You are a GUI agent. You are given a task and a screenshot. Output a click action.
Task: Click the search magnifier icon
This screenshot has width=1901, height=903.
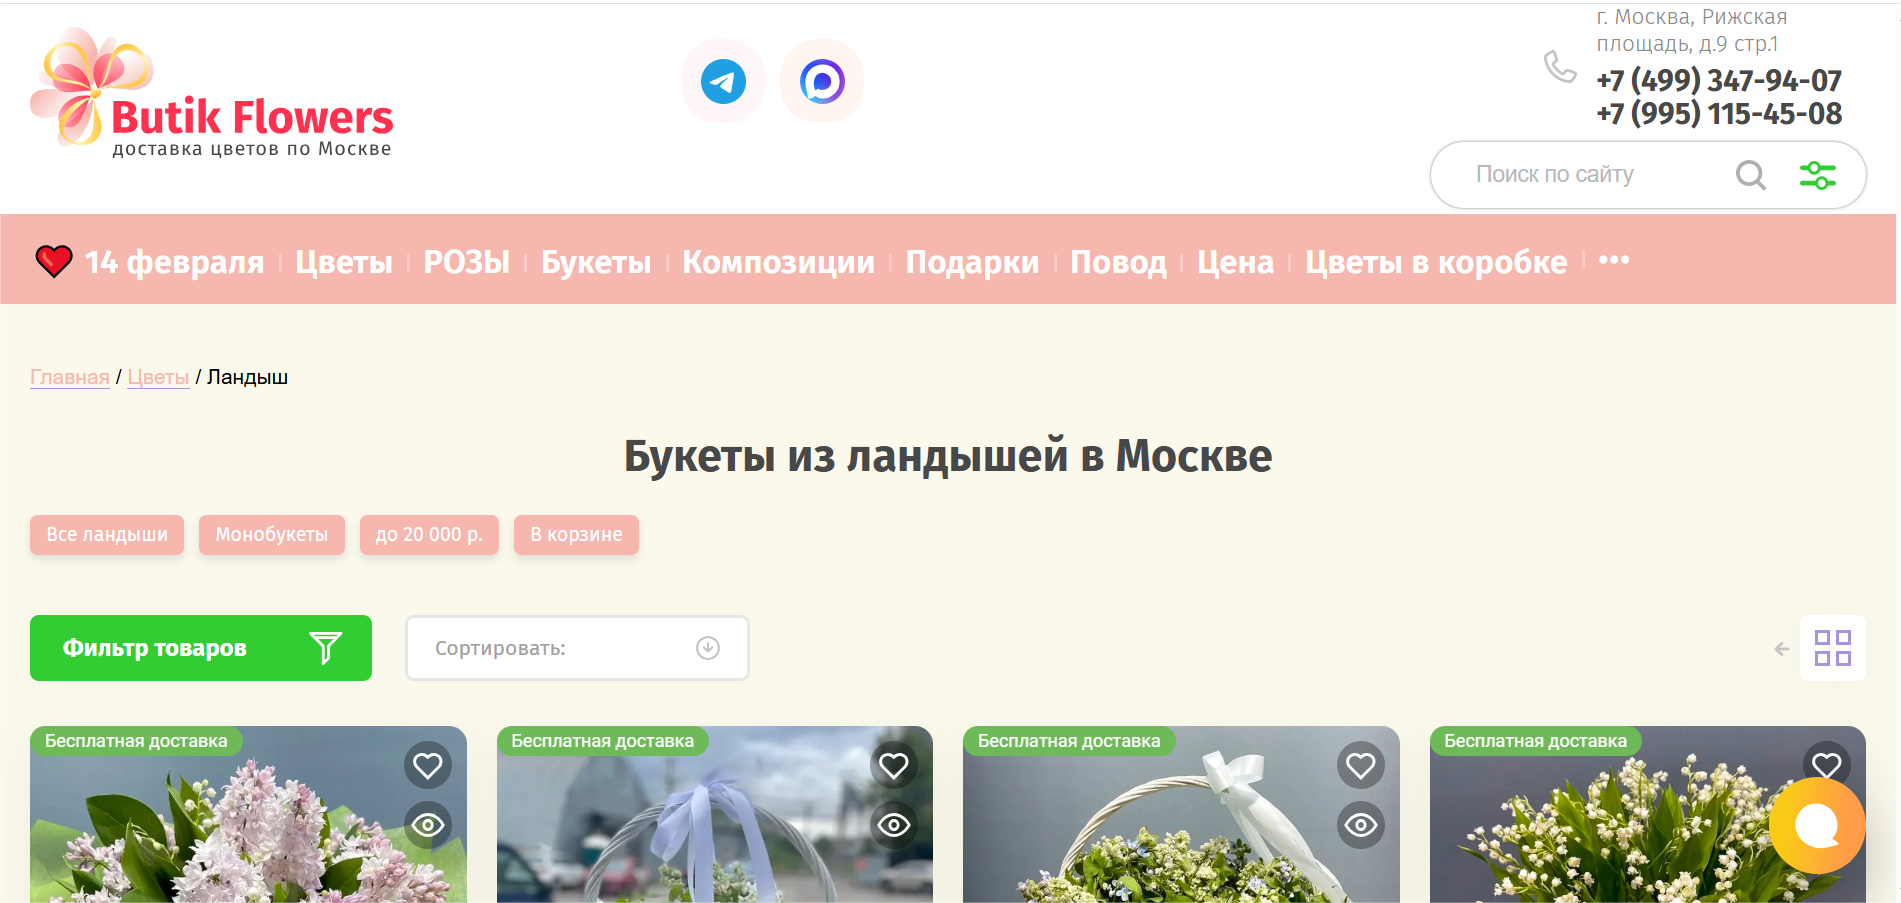(x=1750, y=174)
